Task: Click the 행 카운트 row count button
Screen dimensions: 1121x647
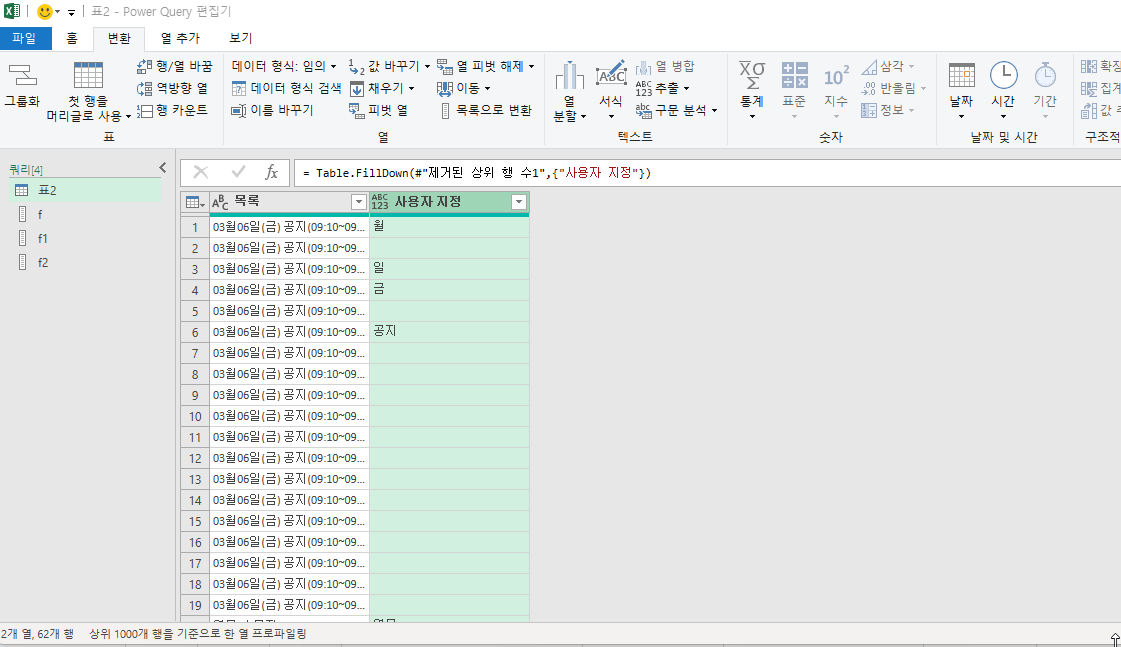Action: coord(173,110)
